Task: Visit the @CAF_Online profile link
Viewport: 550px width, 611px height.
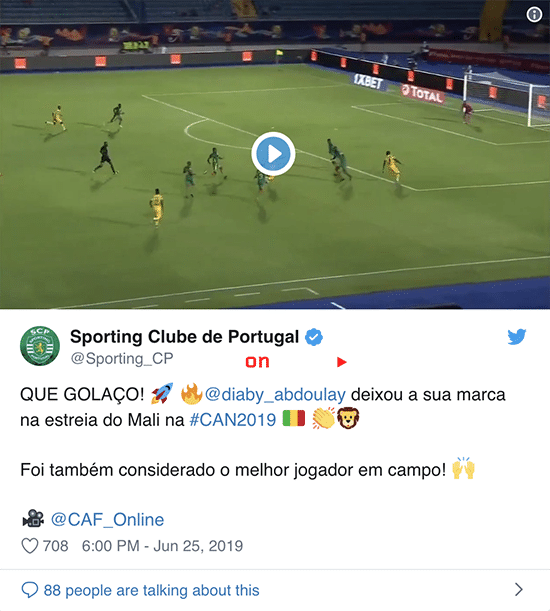Action: 108,520
